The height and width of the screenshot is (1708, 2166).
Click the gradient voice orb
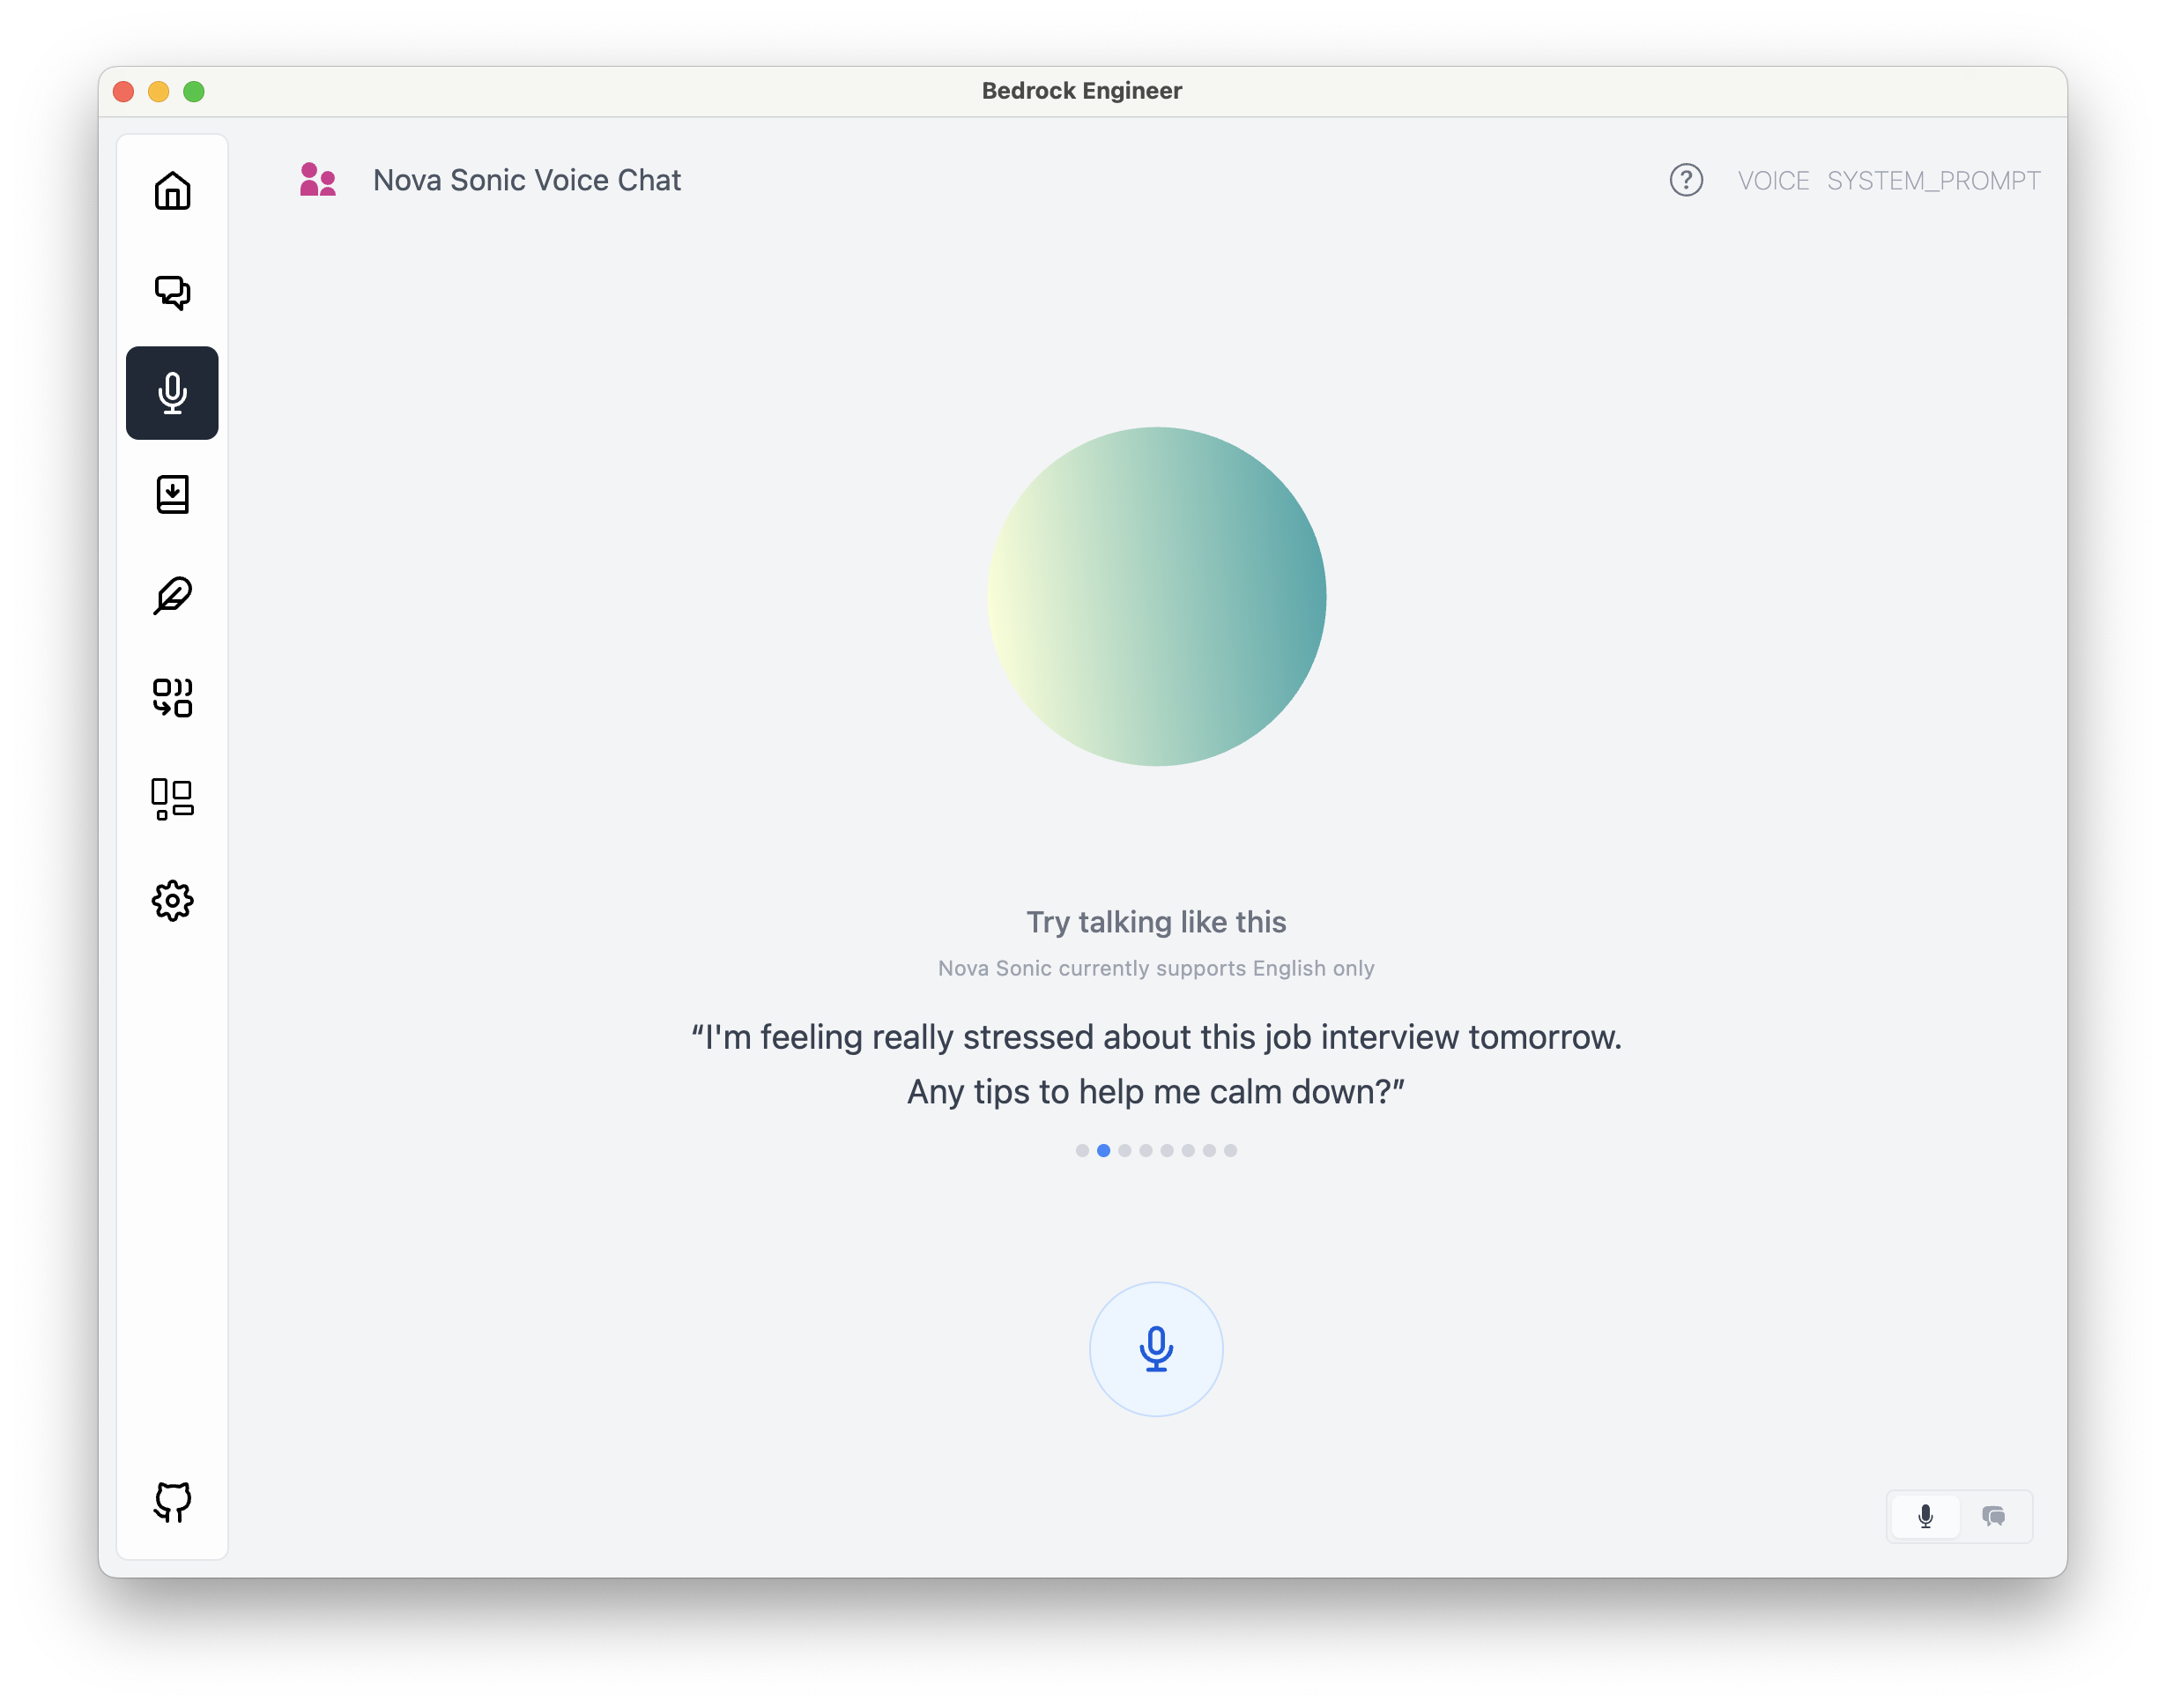pyautogui.click(x=1156, y=597)
